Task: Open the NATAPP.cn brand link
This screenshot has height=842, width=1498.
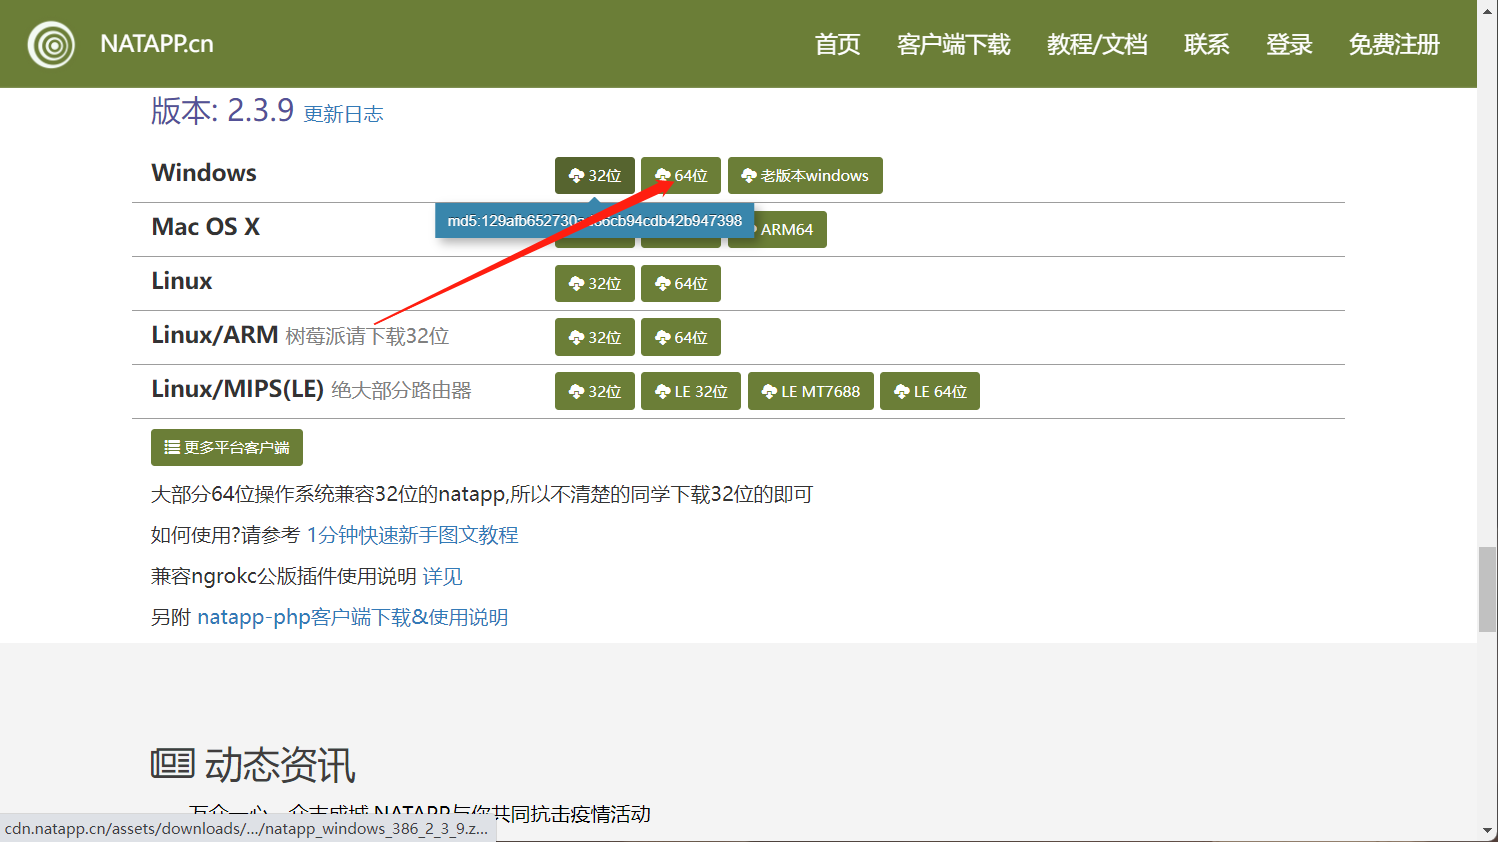Action: 156,44
